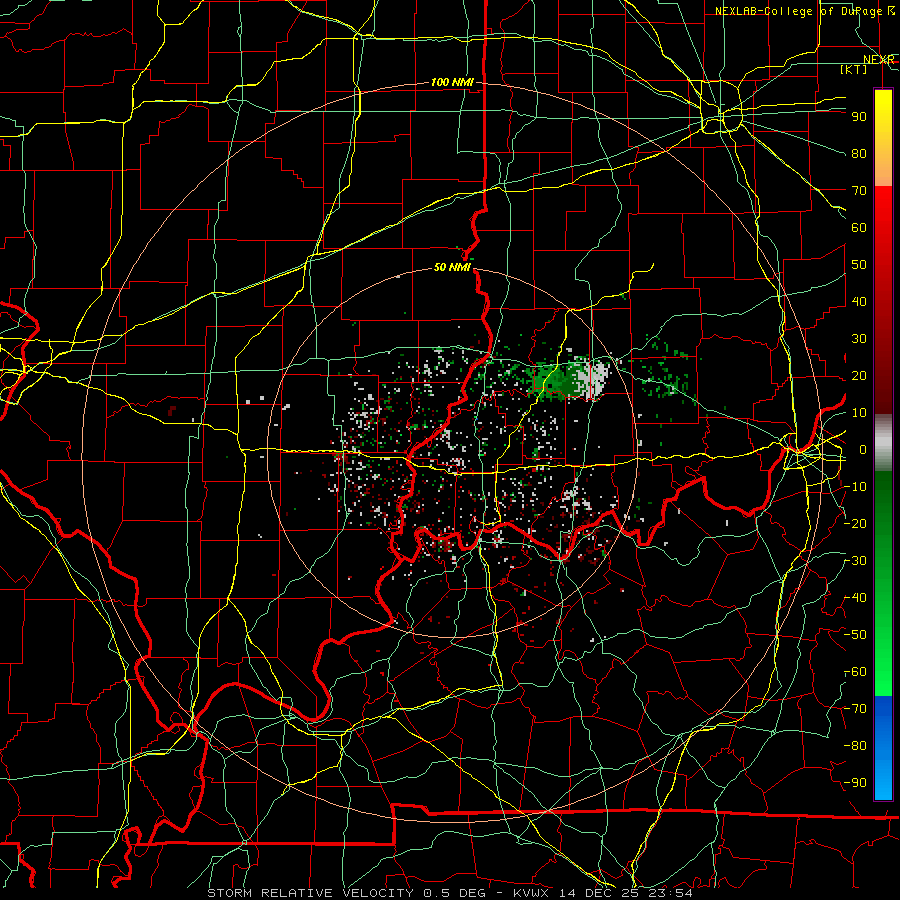Click the 90 label on the velocity scale
The width and height of the screenshot is (900, 900).
point(859,117)
